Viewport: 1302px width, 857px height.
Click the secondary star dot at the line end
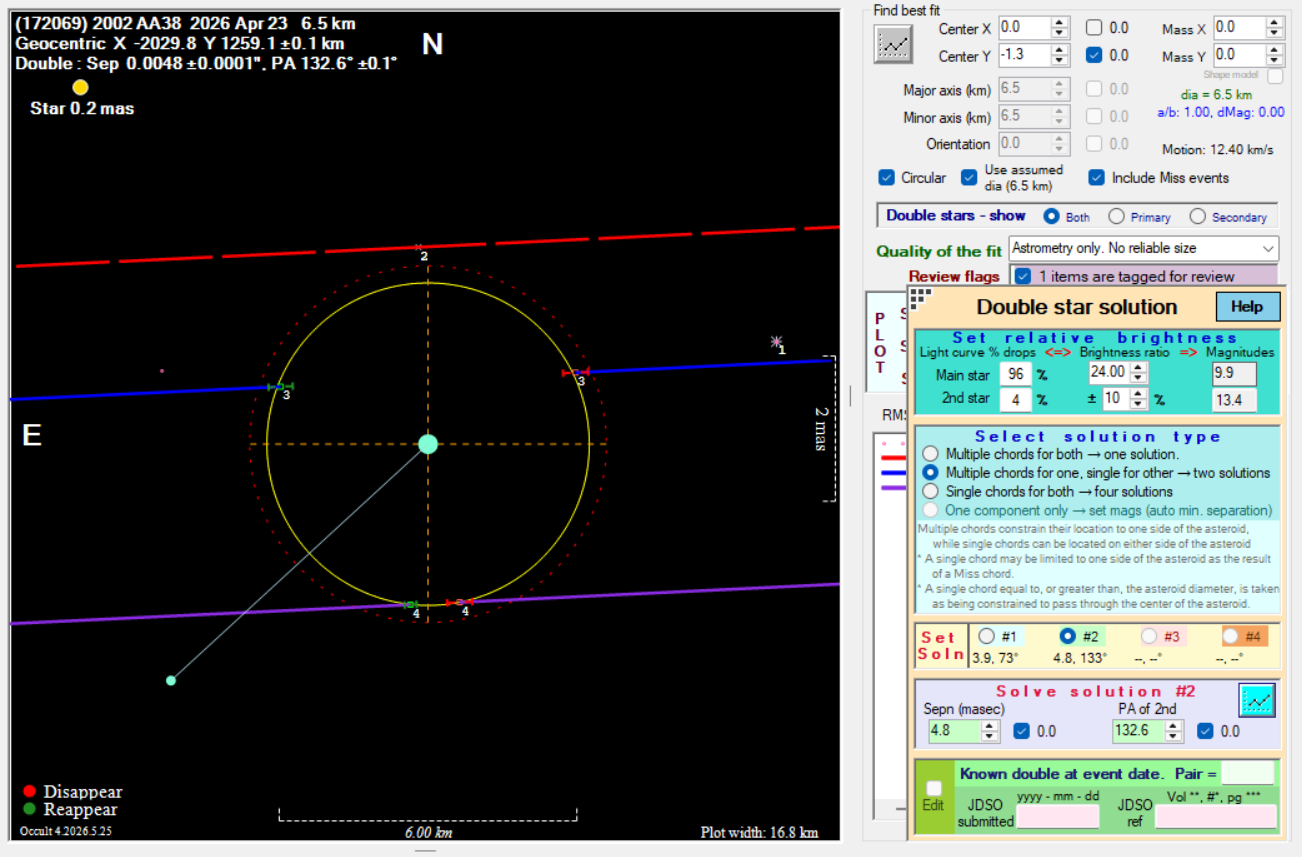click(x=171, y=680)
